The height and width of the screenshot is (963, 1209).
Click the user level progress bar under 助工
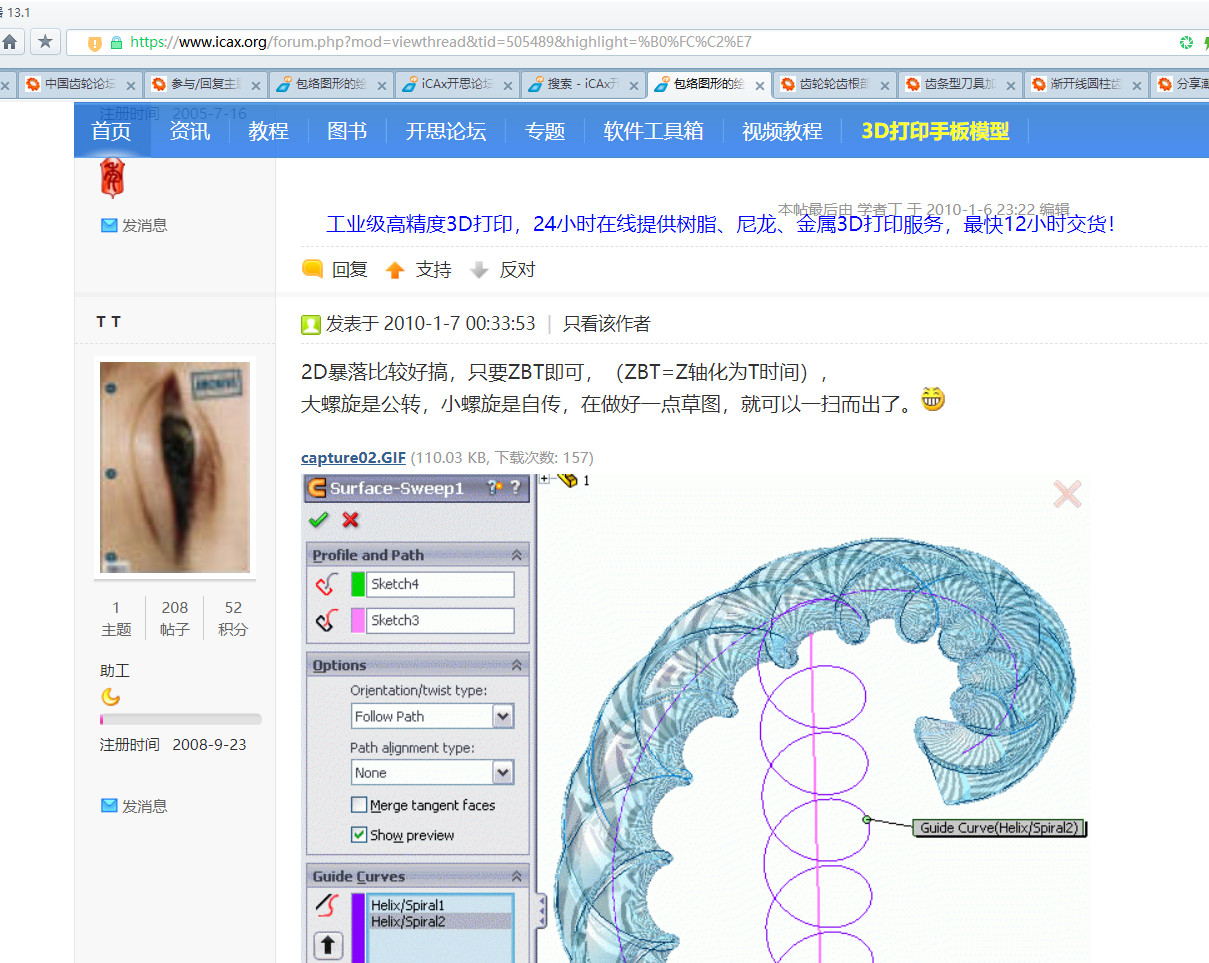(181, 719)
